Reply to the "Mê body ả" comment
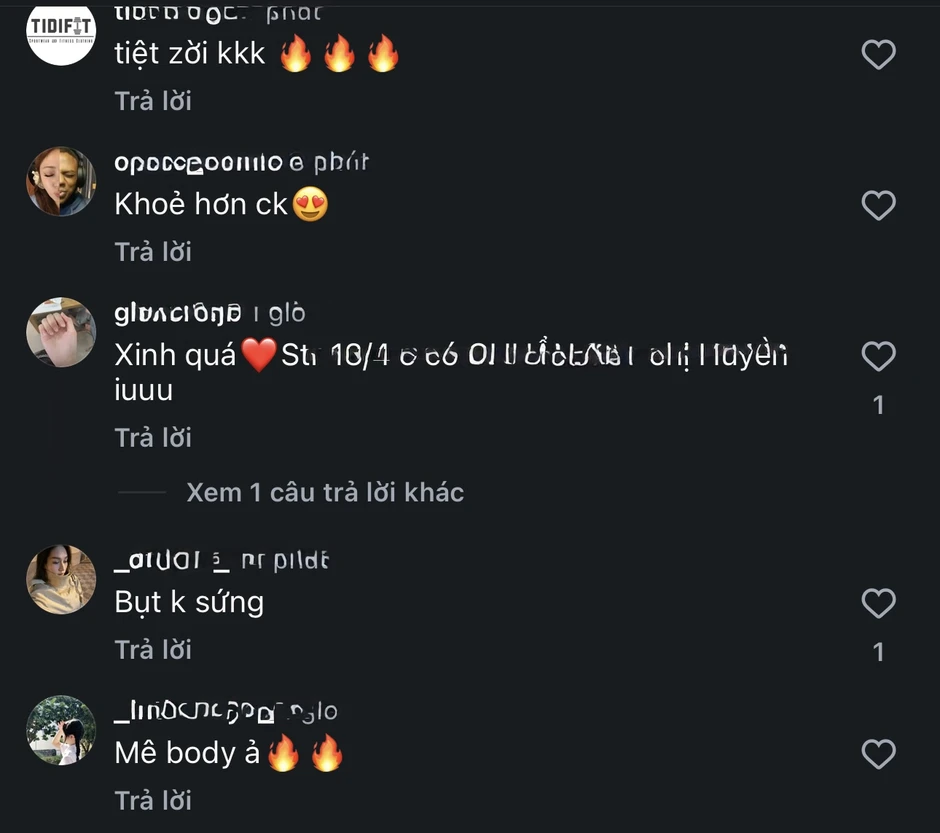Screen dimensions: 940x833 point(153,800)
